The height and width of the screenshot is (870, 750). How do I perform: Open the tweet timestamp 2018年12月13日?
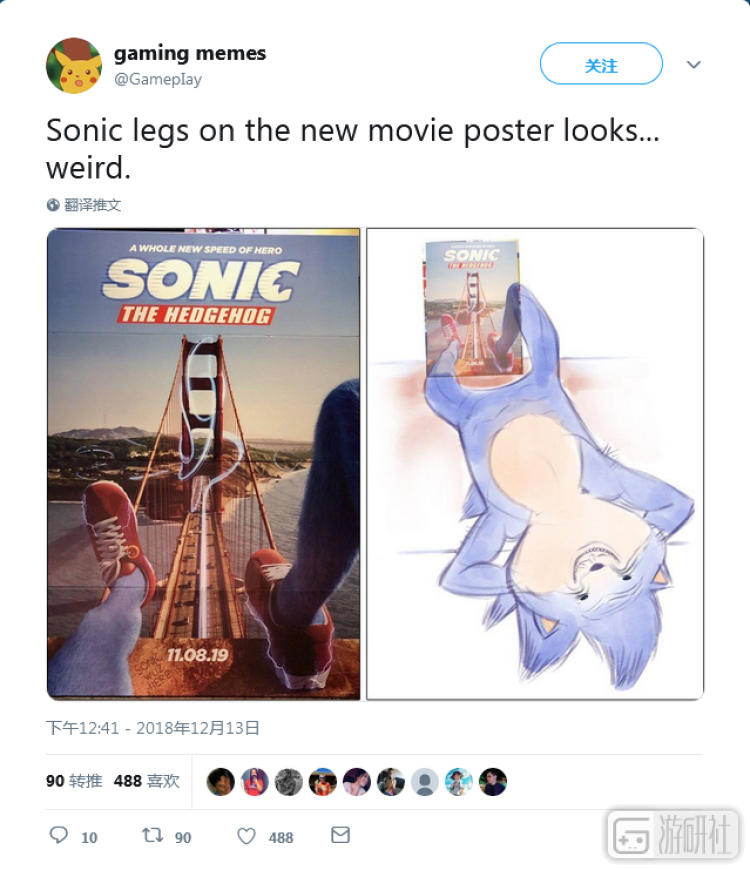click(153, 728)
